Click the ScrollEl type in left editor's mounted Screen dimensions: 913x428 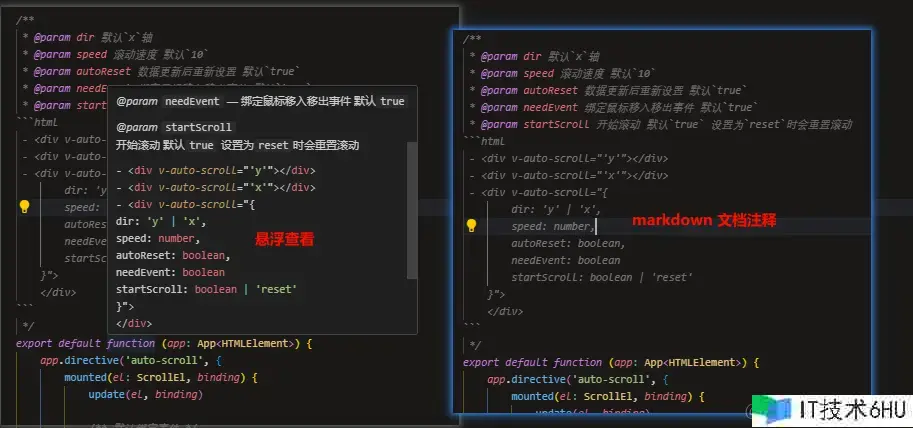pos(154,377)
